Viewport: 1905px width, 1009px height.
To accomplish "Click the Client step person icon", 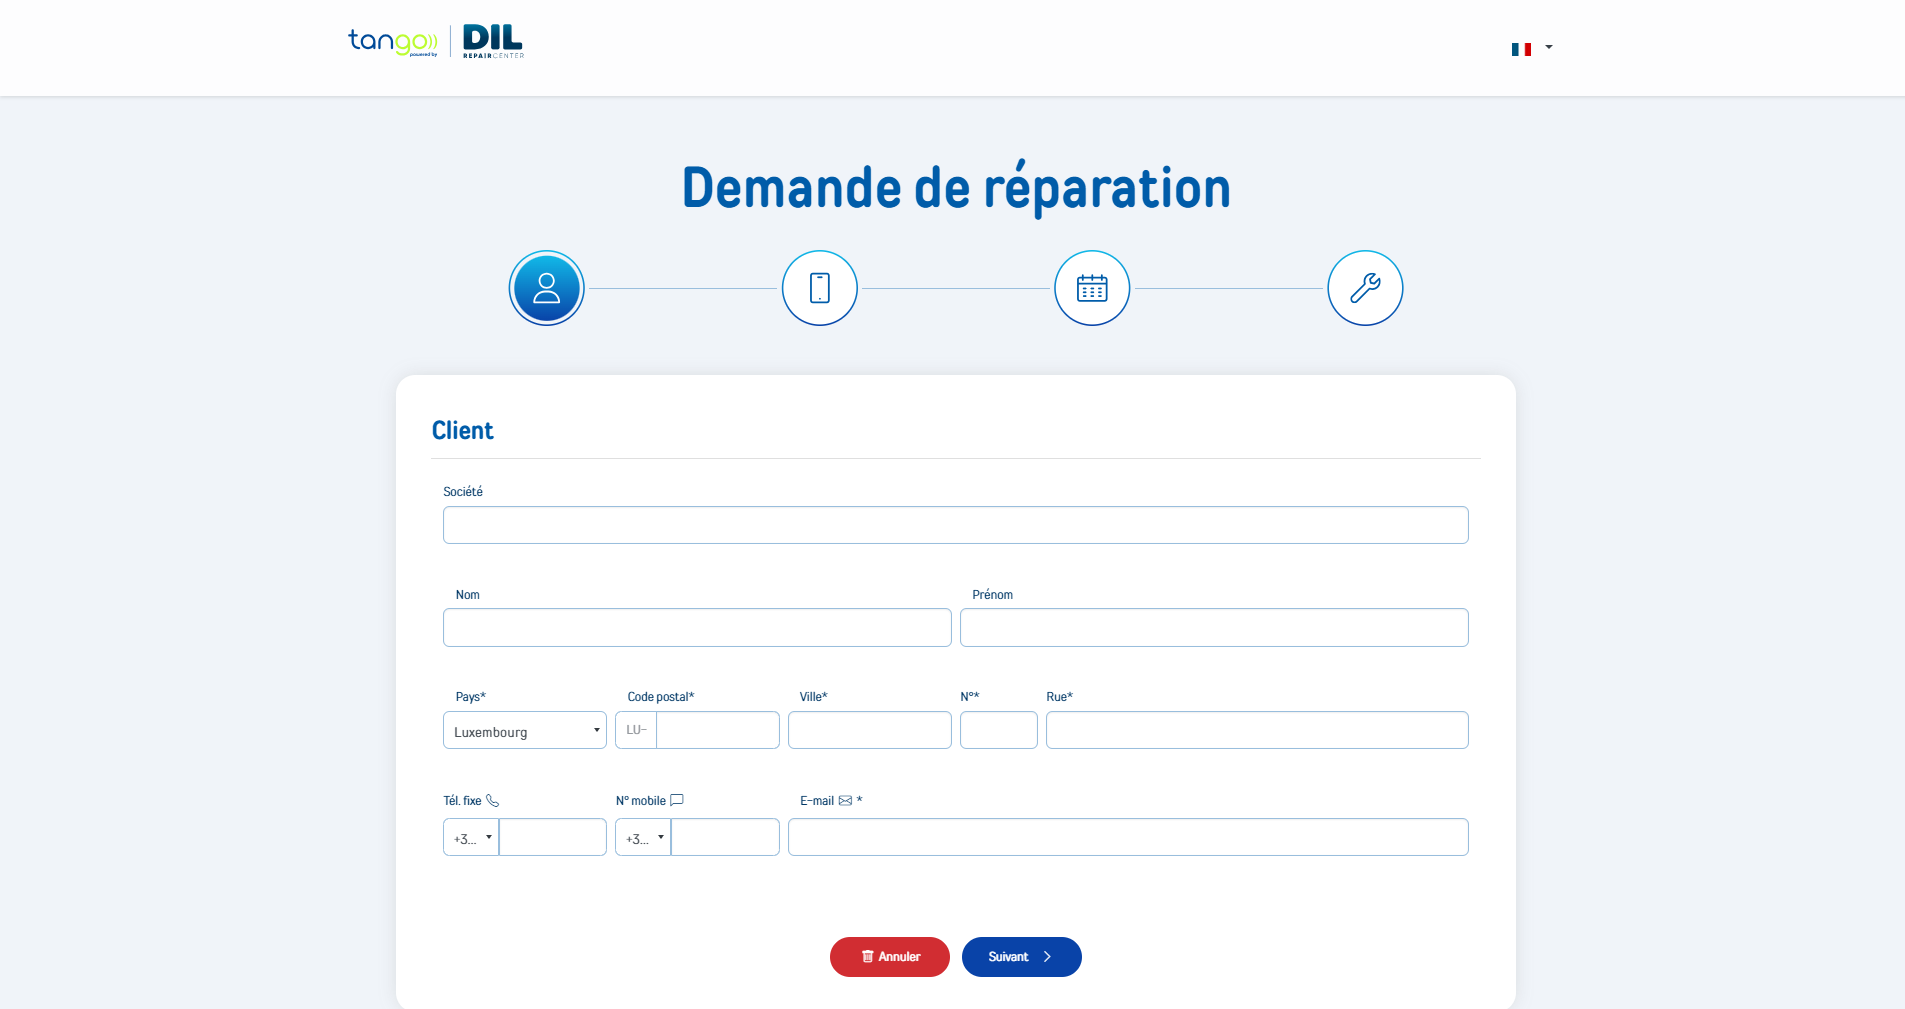I will pos(547,288).
